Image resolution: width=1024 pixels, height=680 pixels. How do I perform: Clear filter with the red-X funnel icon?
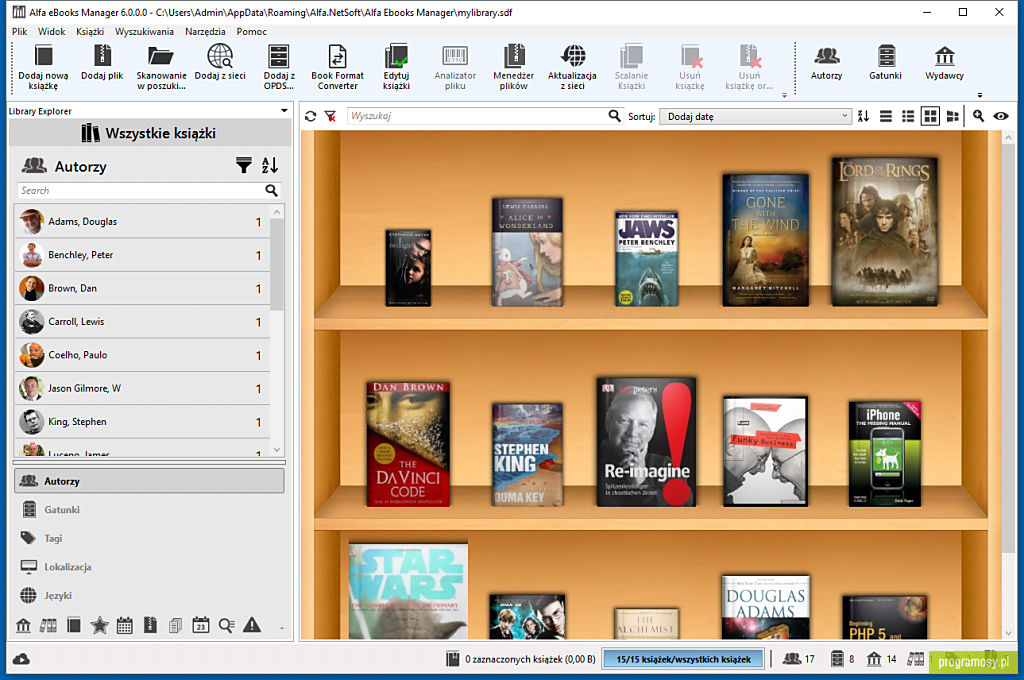[x=330, y=116]
